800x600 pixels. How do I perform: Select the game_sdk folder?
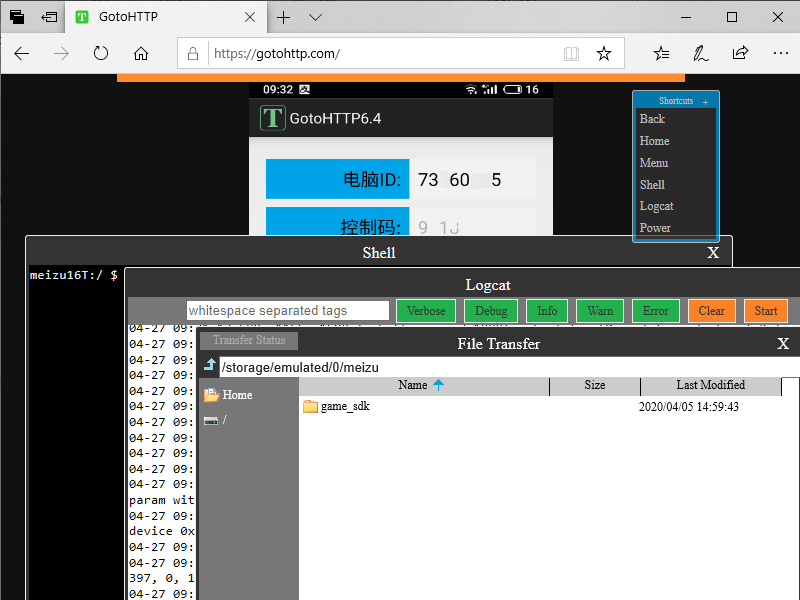click(337, 407)
